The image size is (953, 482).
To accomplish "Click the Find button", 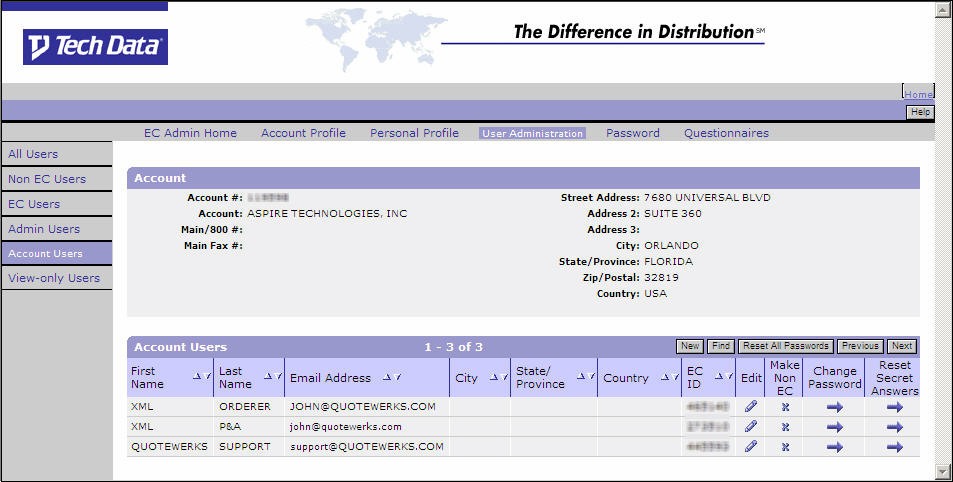I will pyautogui.click(x=721, y=346).
